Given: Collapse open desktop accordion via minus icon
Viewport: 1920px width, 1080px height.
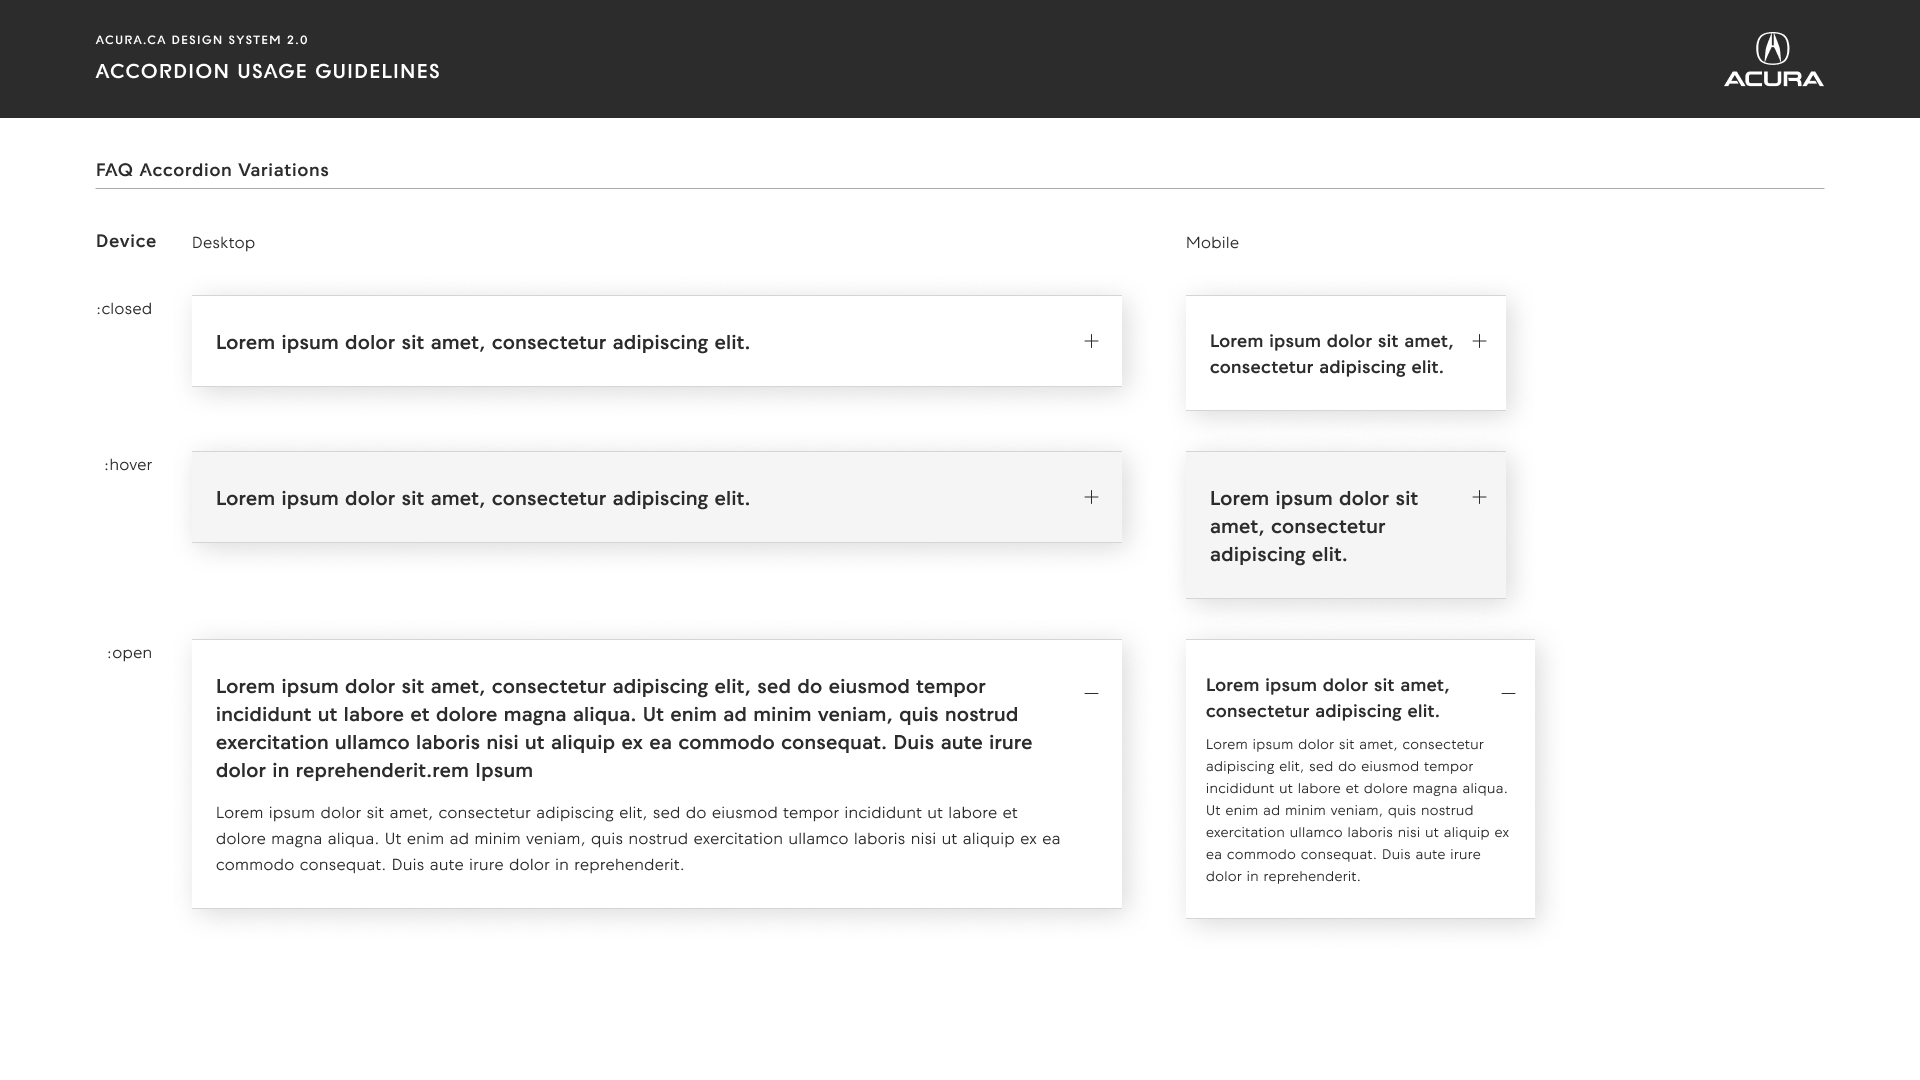Looking at the screenshot, I should [x=1091, y=693].
